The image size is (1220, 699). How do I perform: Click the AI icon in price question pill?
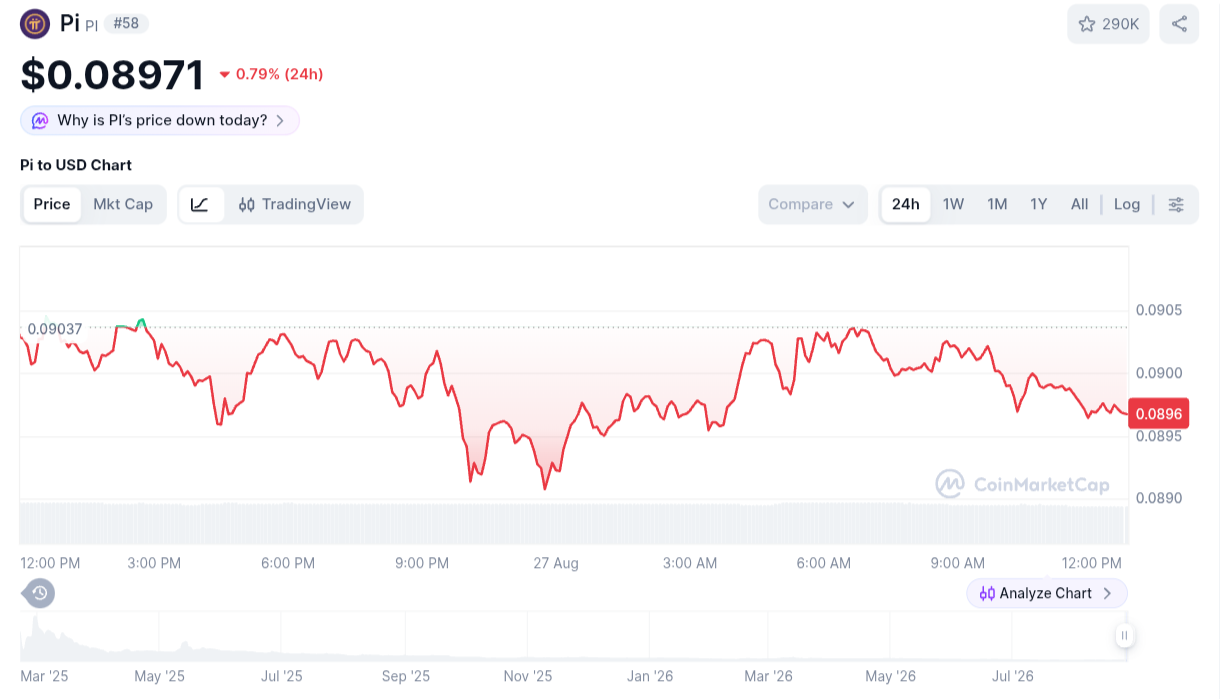[x=40, y=121]
